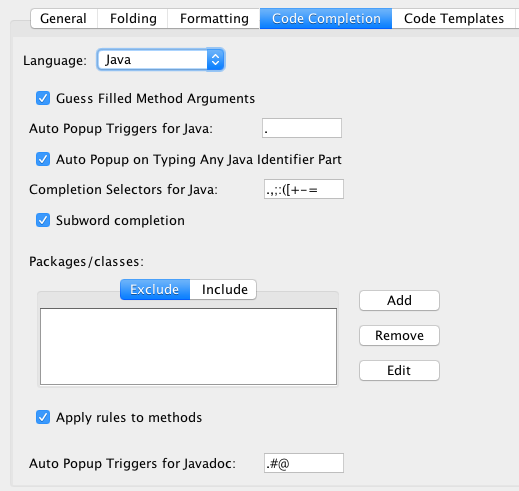Click the Edit button

[x=399, y=370]
